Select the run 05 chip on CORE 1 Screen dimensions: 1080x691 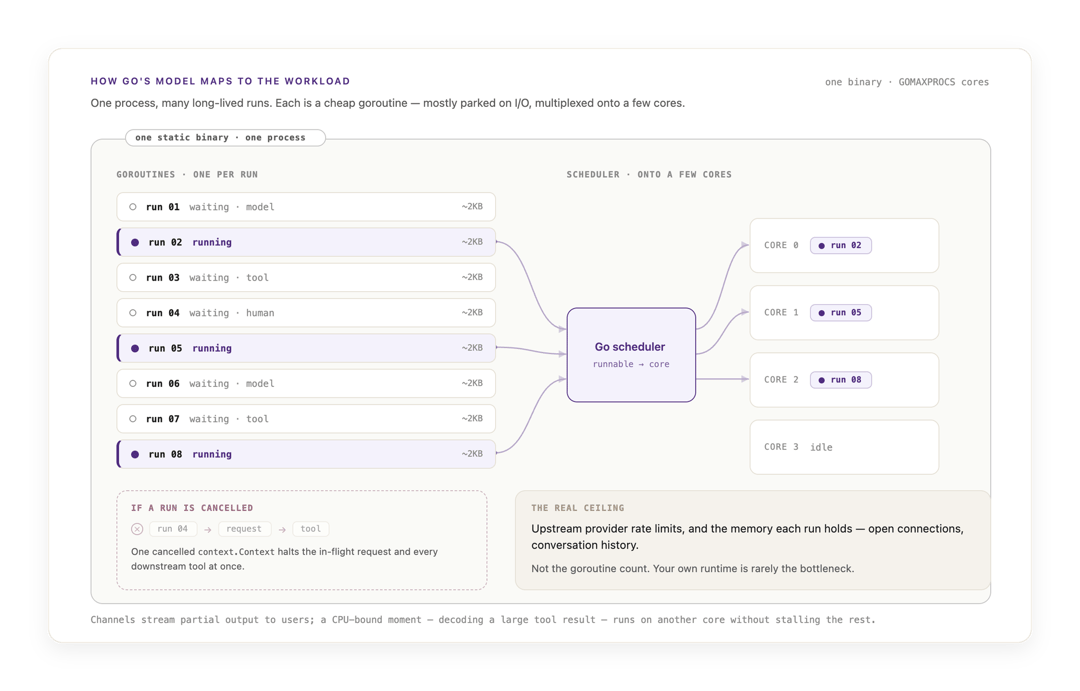click(840, 313)
